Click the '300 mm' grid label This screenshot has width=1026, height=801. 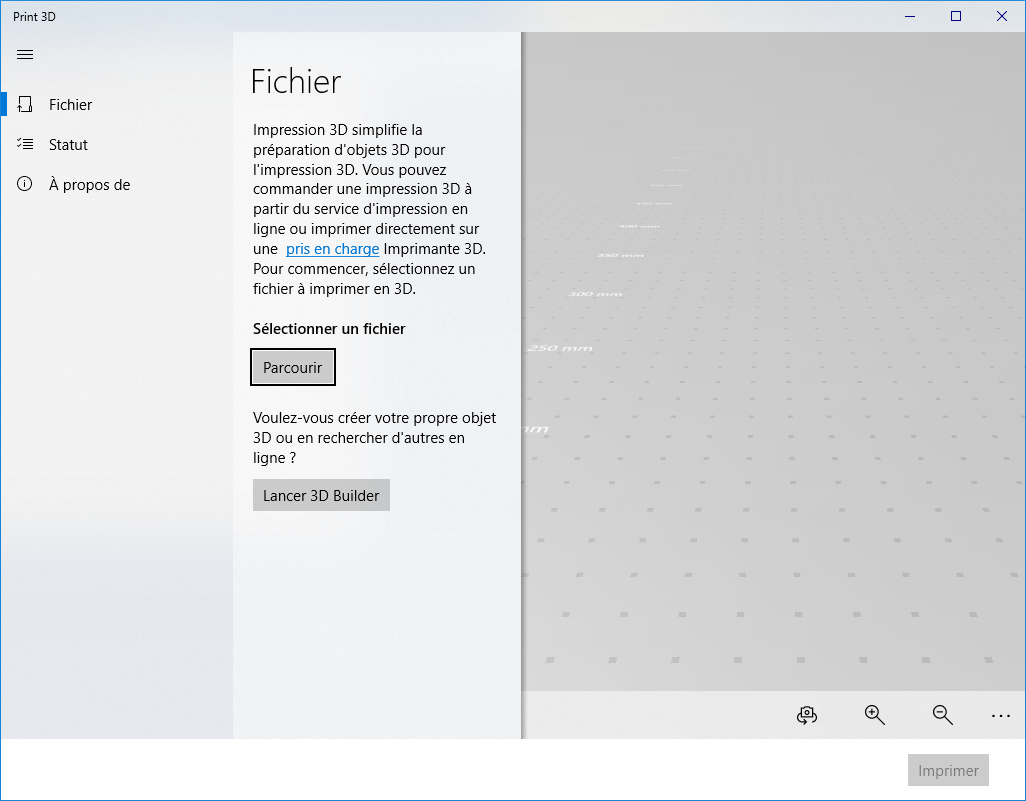point(595,294)
